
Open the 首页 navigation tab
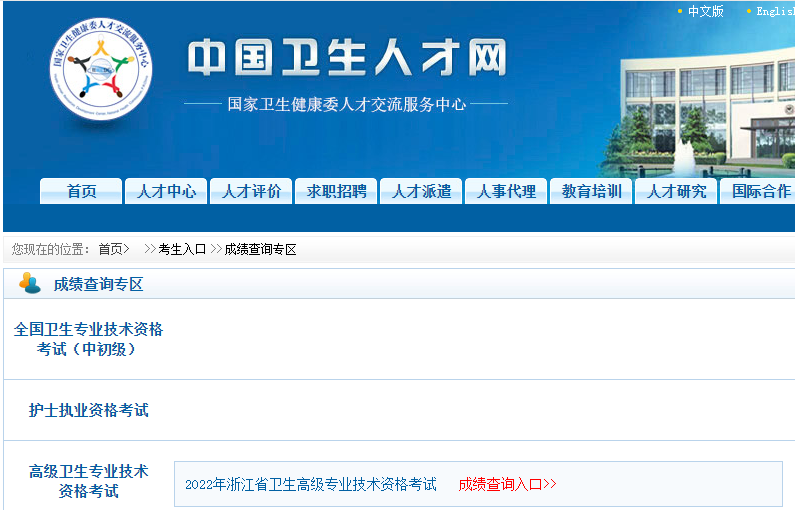click(81, 191)
